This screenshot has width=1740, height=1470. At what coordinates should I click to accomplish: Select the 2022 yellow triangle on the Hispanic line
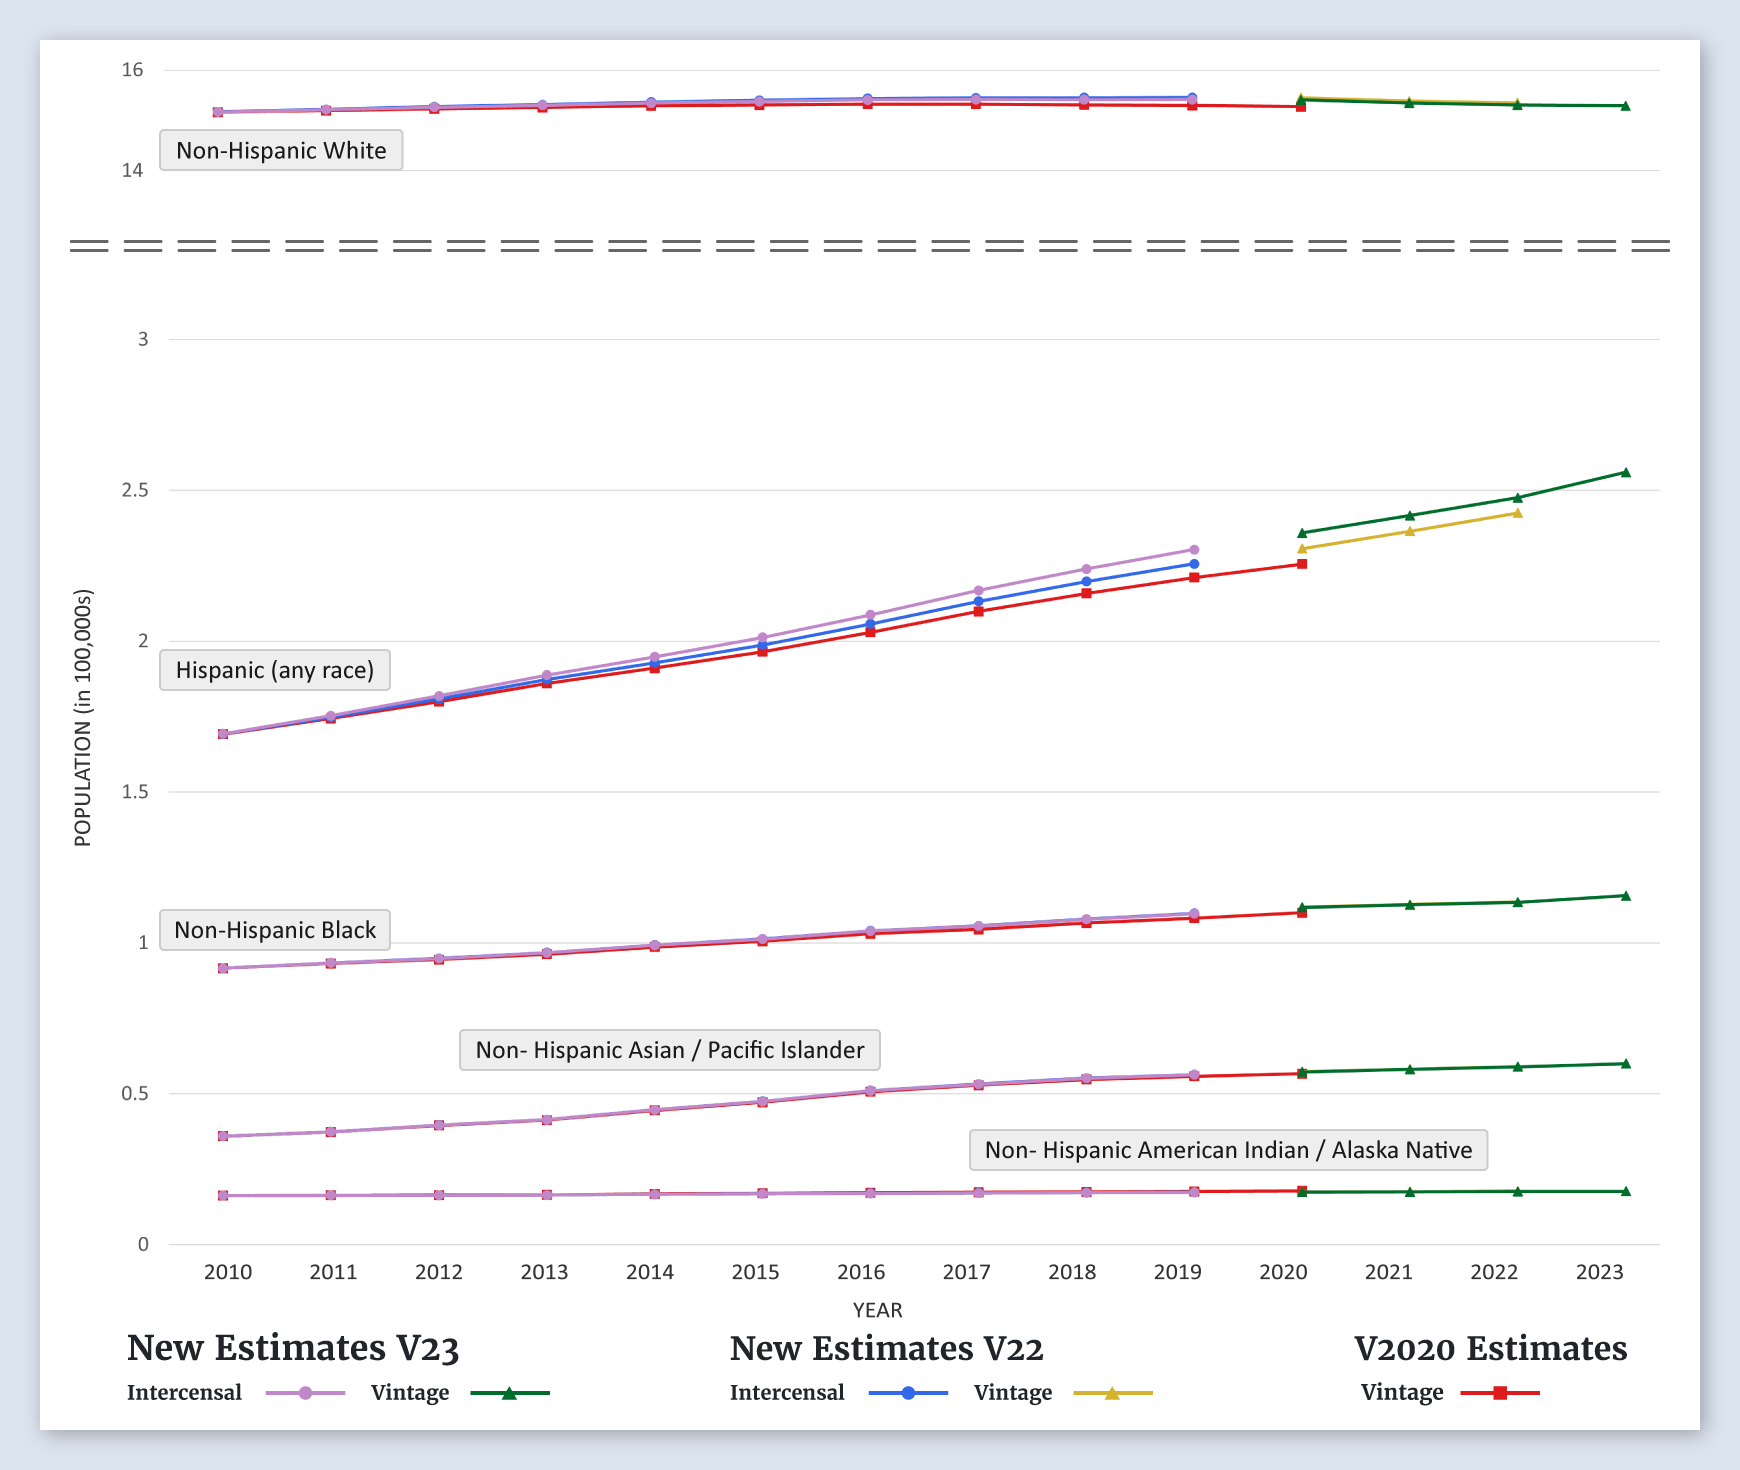1517,513
